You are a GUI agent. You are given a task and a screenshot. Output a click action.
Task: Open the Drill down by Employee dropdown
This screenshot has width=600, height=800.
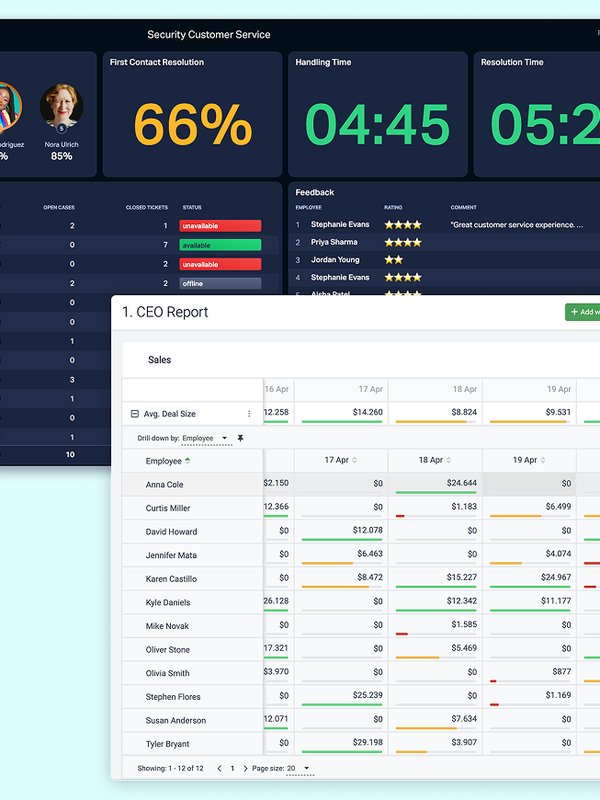pyautogui.click(x=208, y=439)
